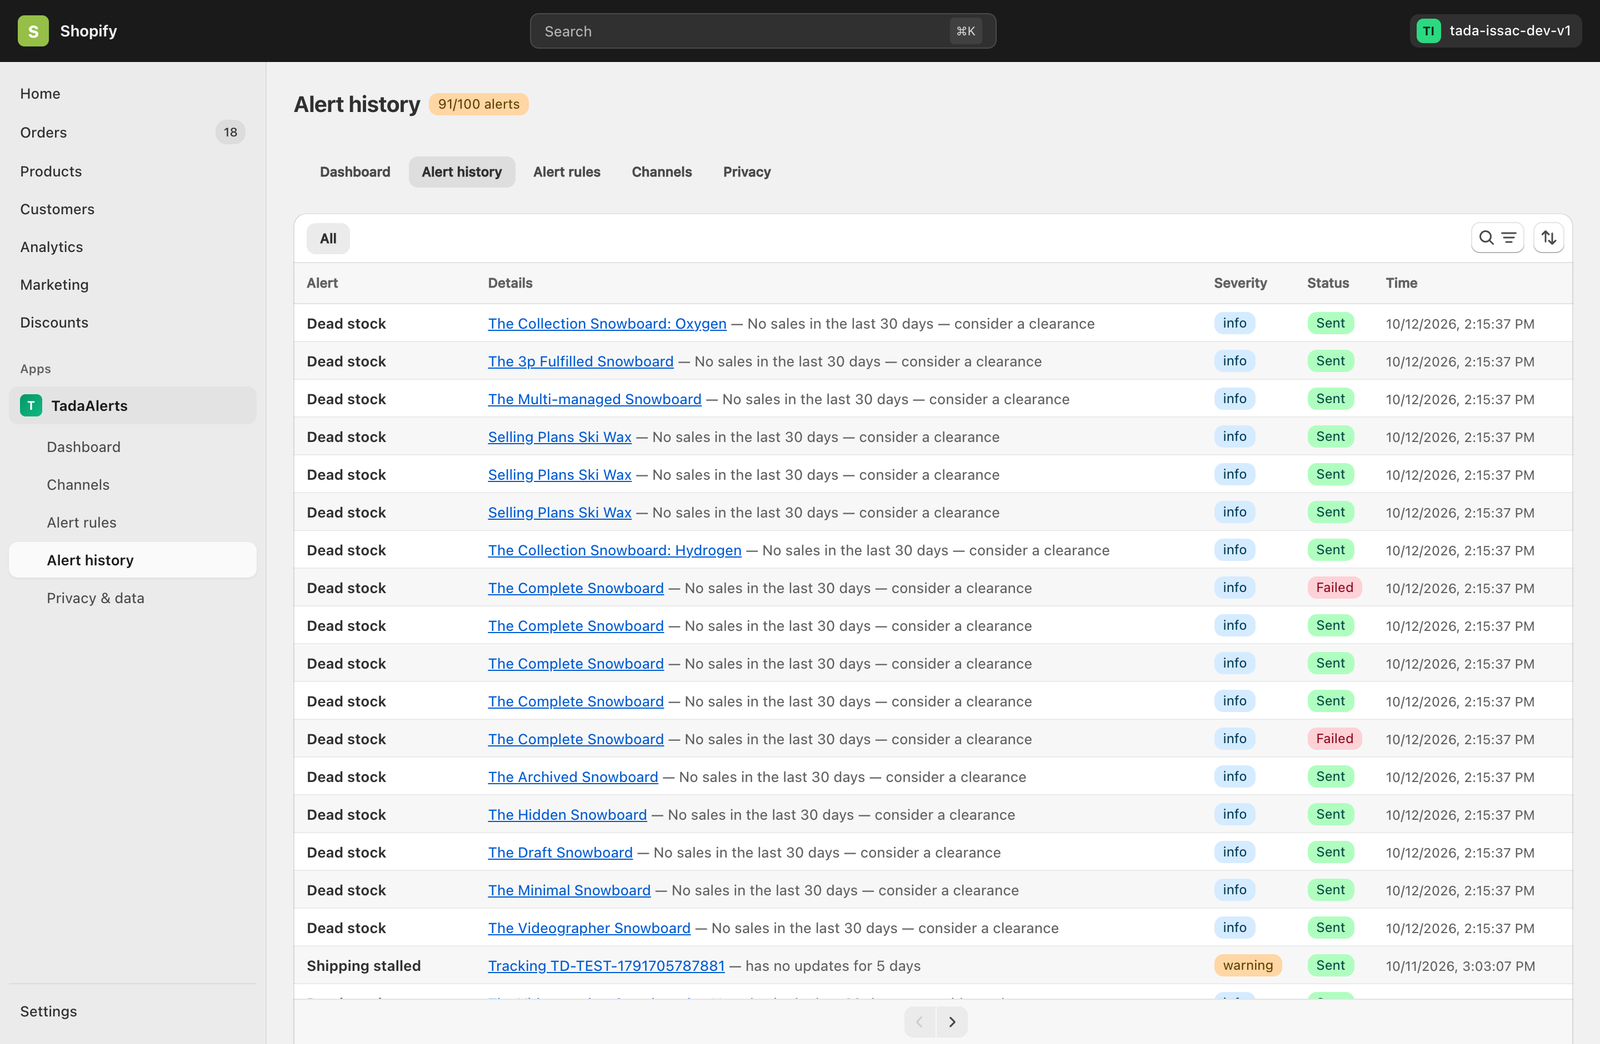Open the Alert rules tab
1600x1044 pixels.
click(567, 172)
